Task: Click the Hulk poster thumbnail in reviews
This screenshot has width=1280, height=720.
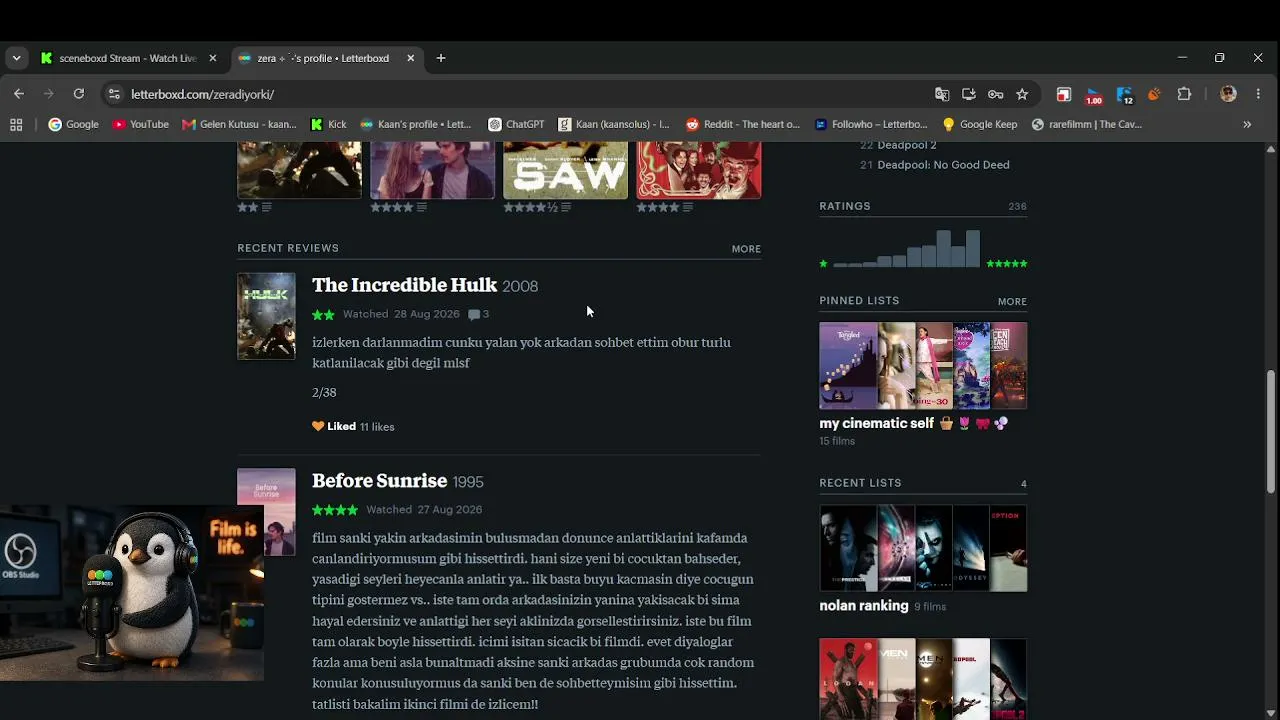Action: [x=266, y=316]
